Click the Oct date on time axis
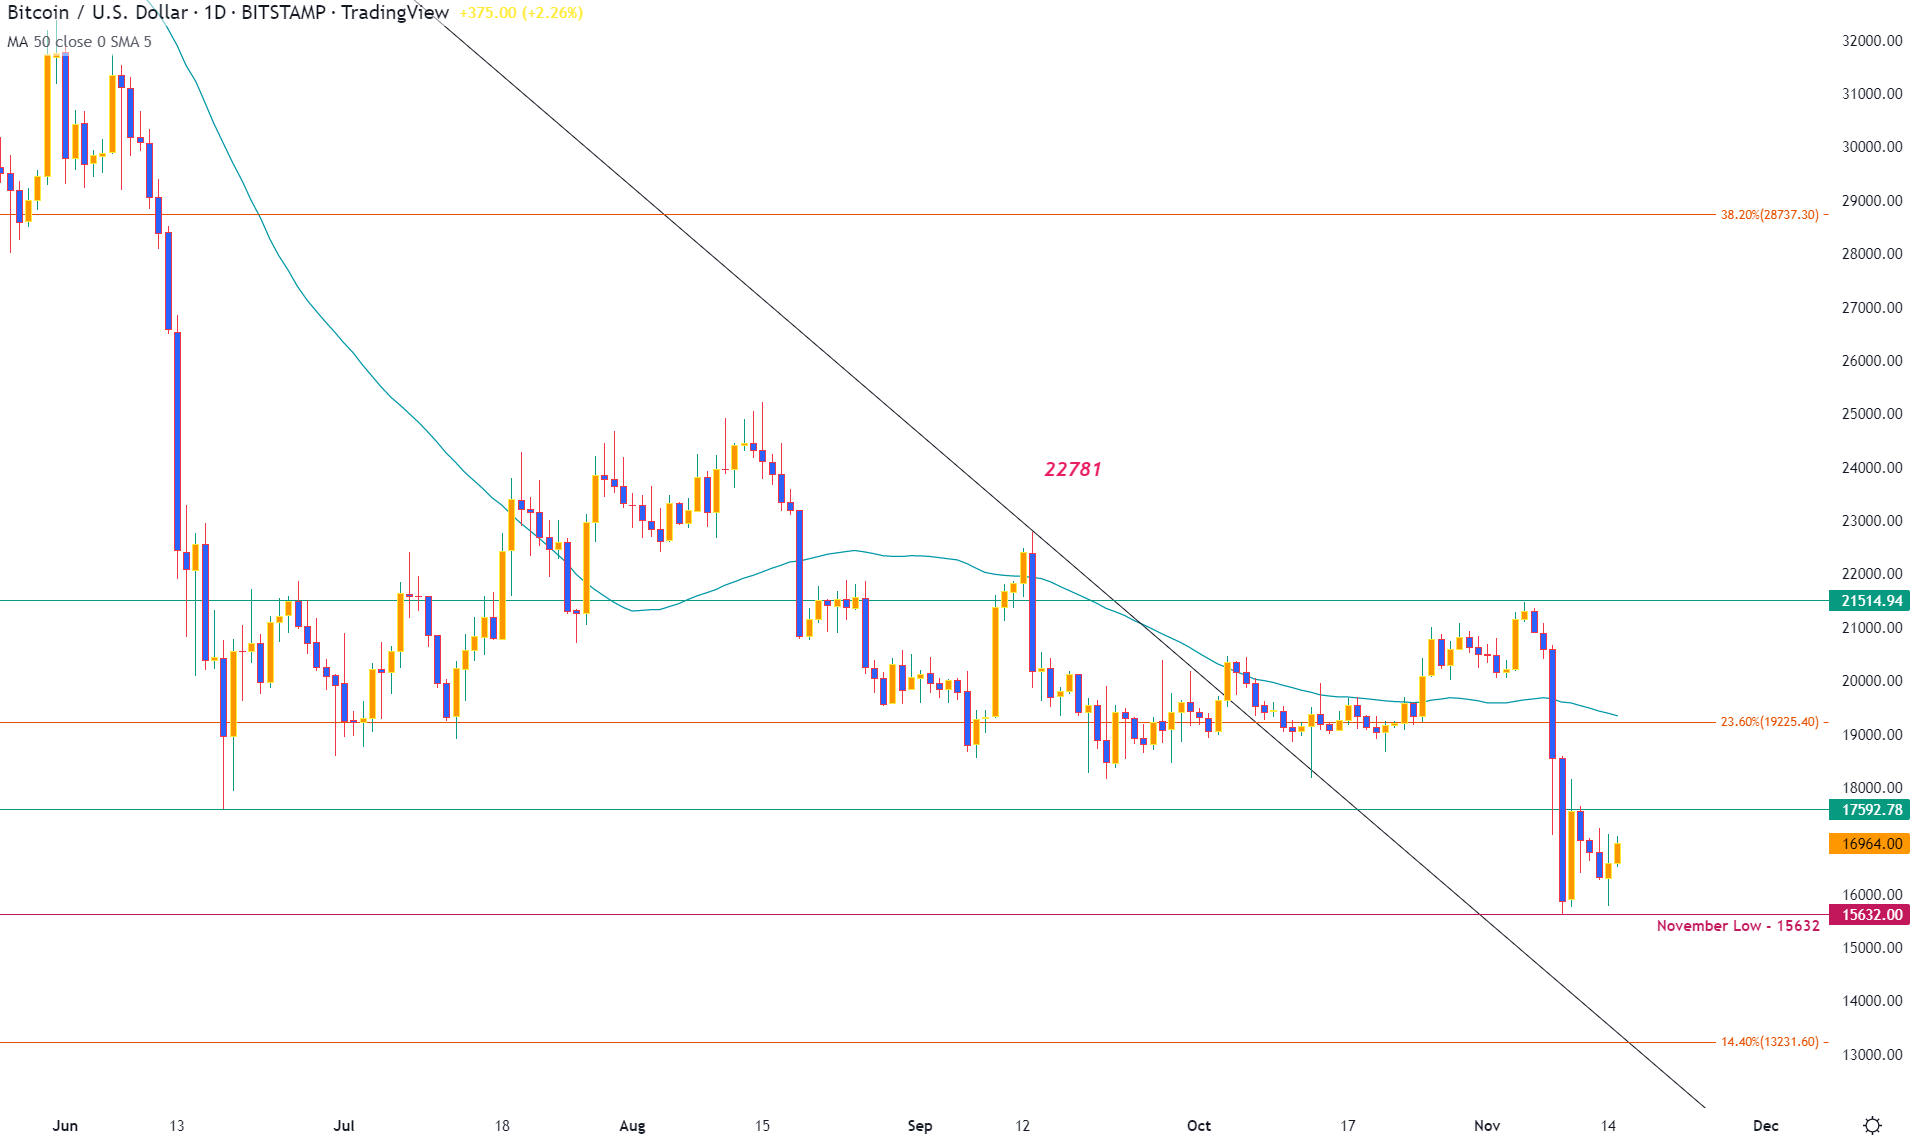 (1199, 1126)
